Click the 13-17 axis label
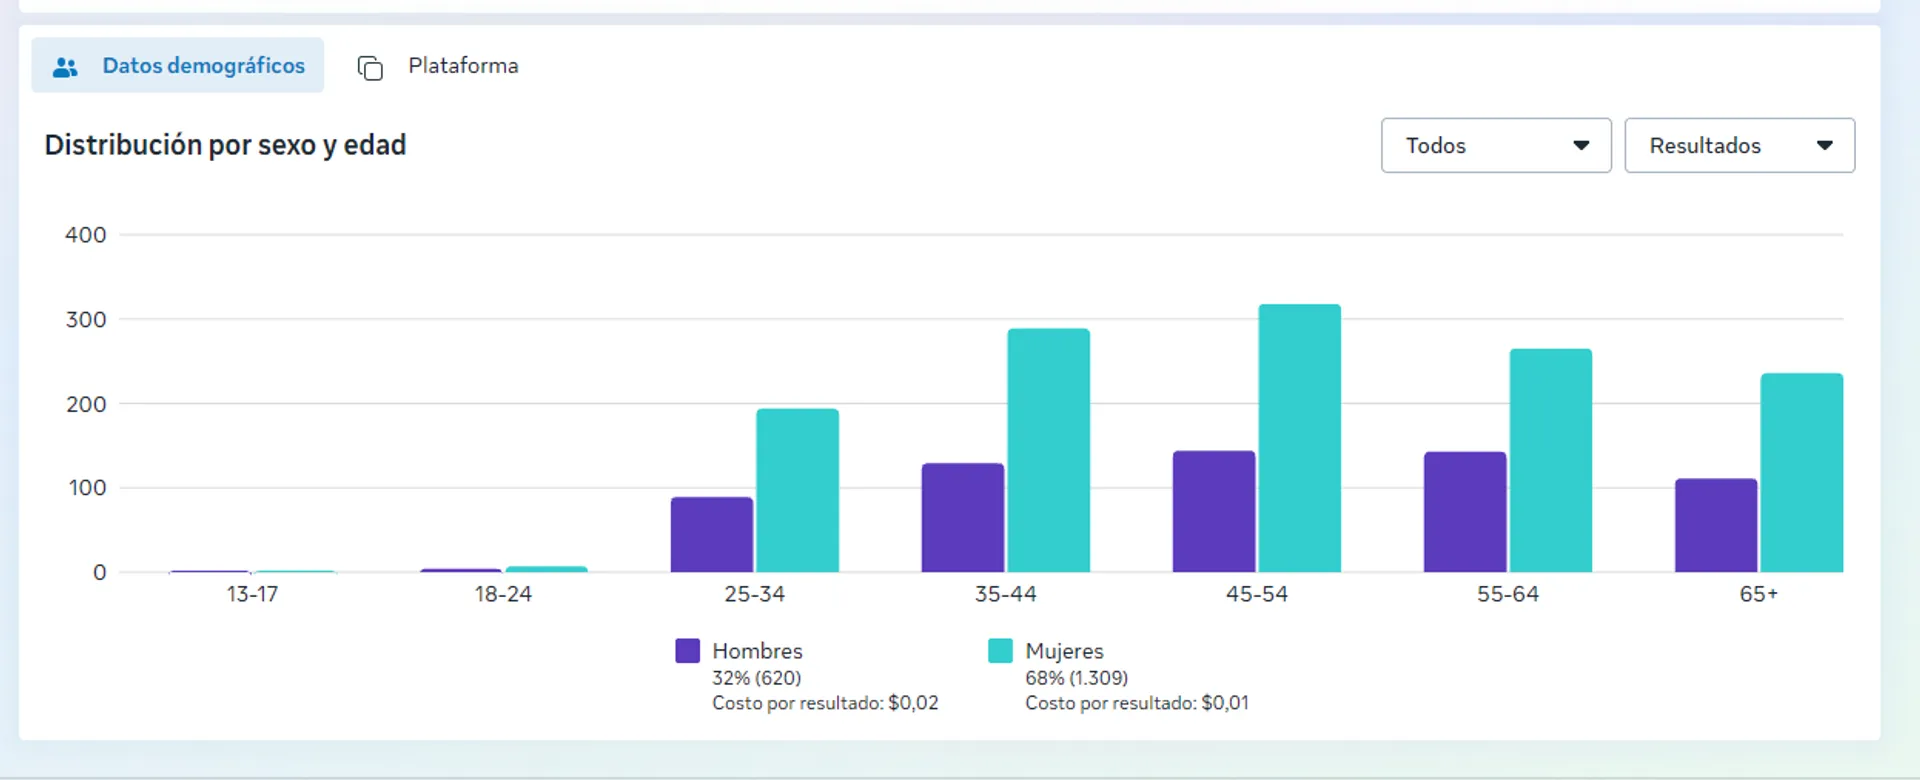The height and width of the screenshot is (780, 1920). click(252, 594)
